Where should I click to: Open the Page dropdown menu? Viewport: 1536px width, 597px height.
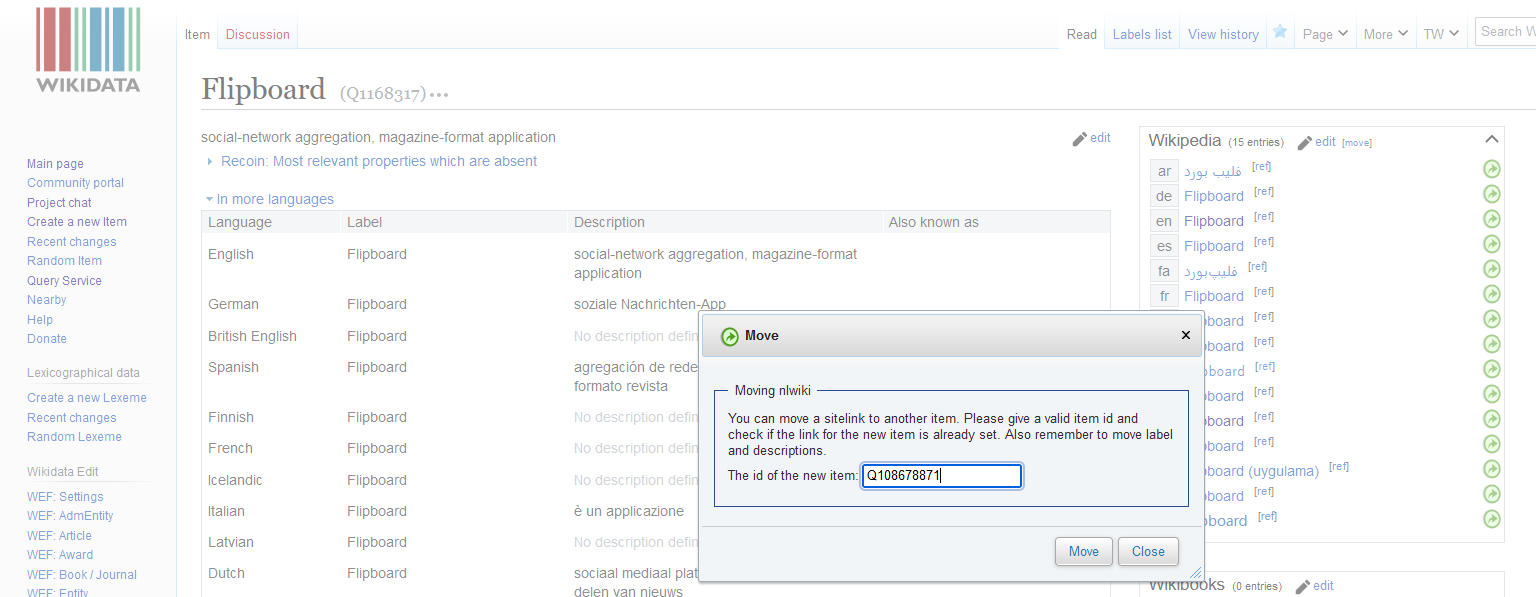pyautogui.click(x=1325, y=34)
